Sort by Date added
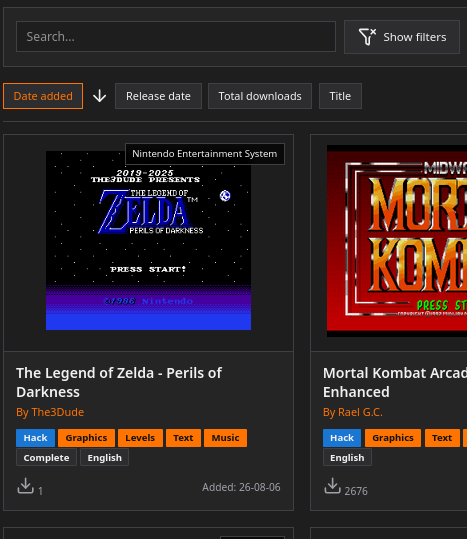This screenshot has height=539, width=467. [x=43, y=96]
